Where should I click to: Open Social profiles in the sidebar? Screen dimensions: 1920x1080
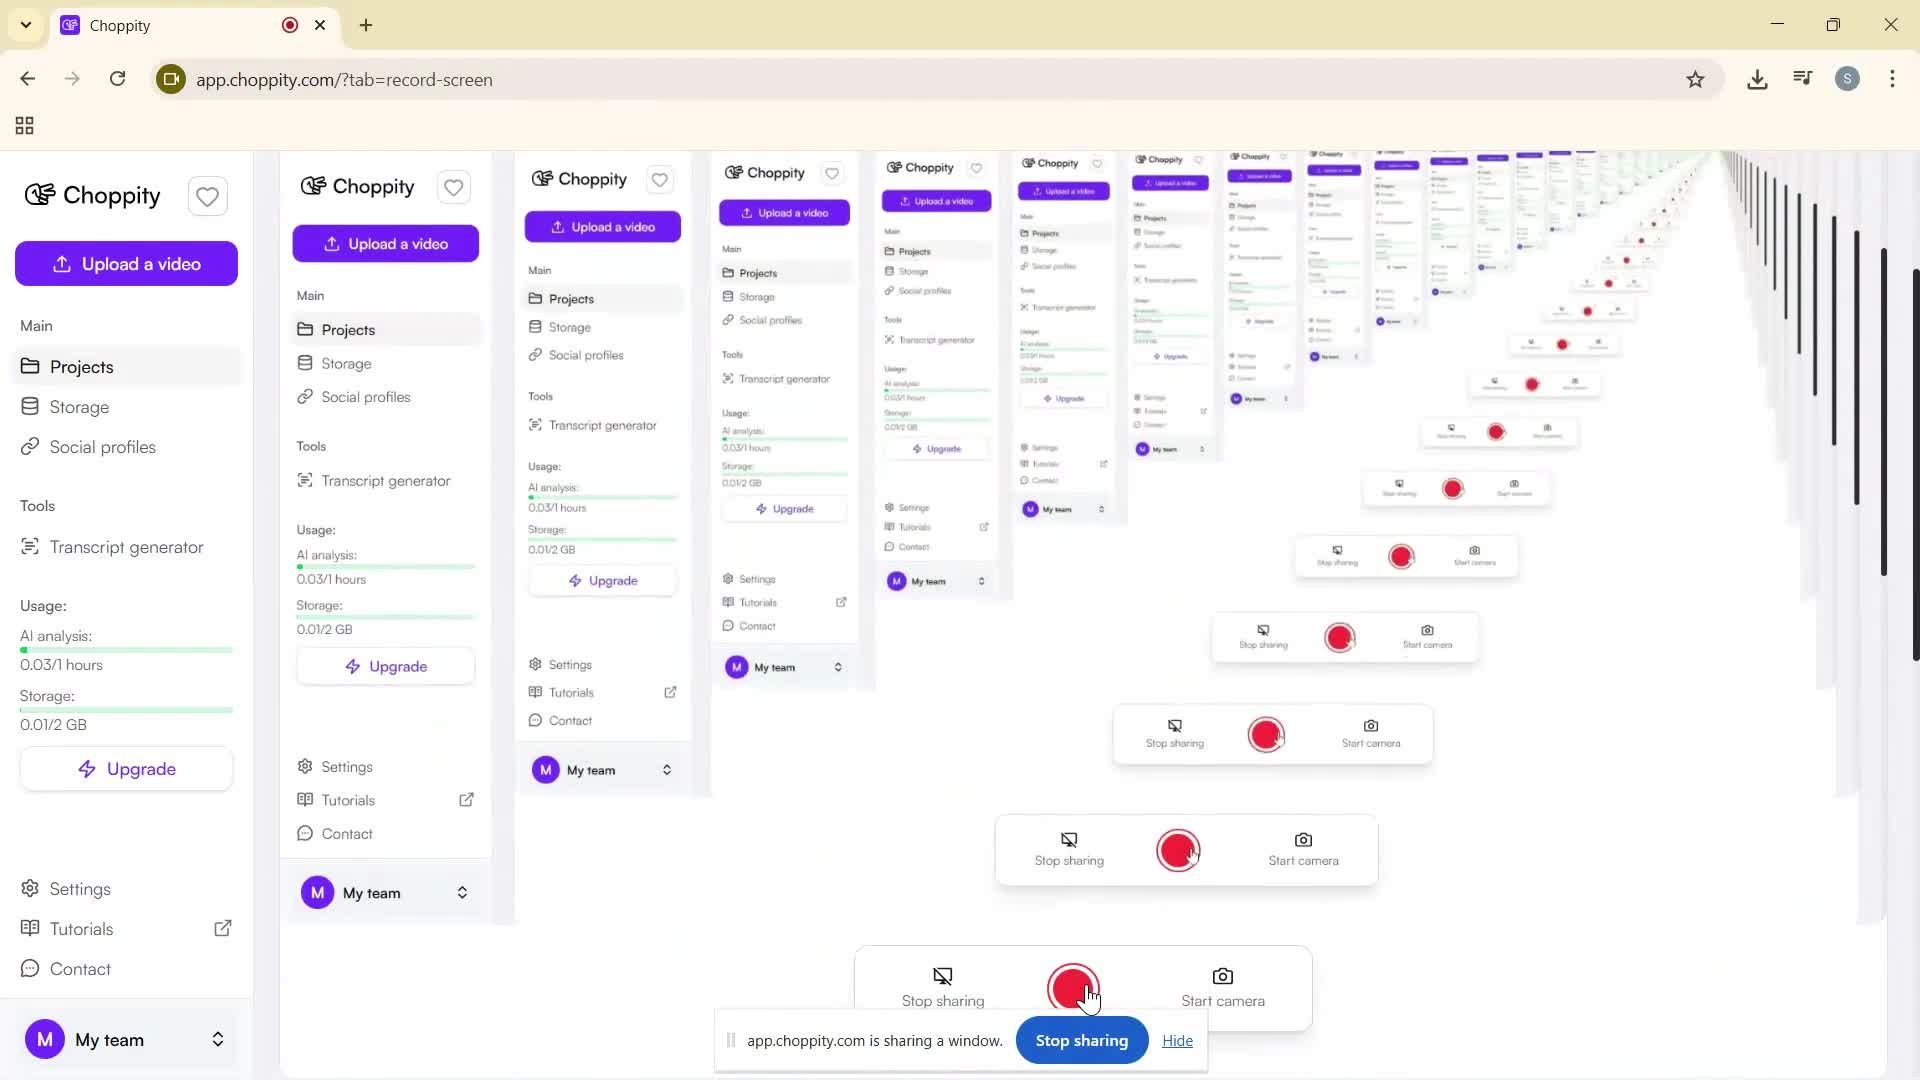click(x=102, y=447)
